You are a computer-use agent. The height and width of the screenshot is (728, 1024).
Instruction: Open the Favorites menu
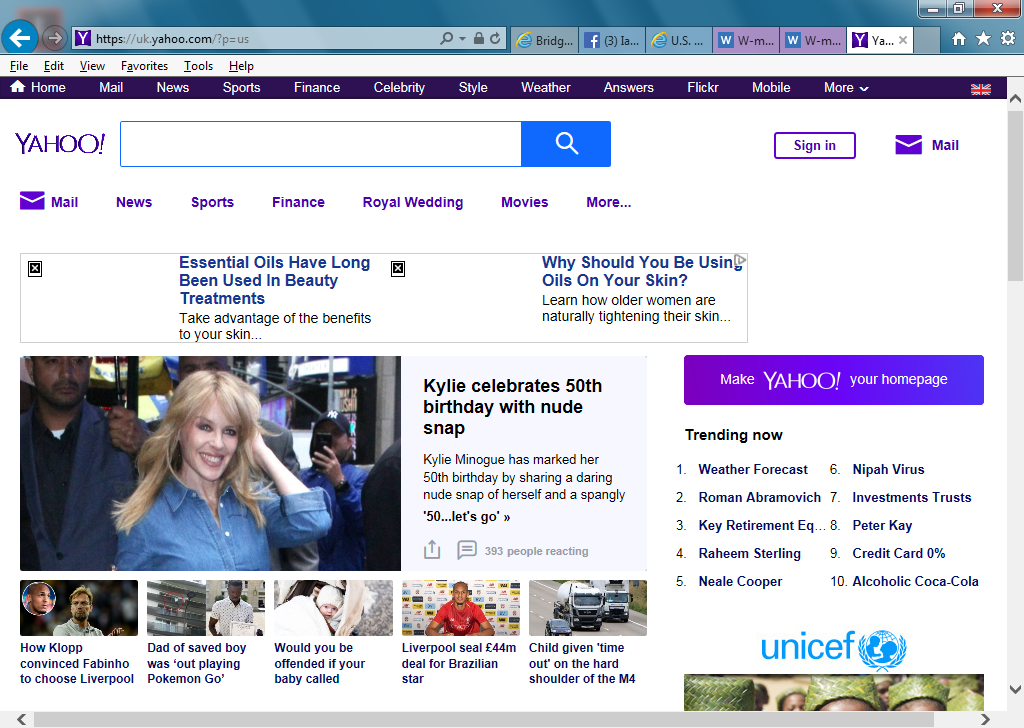pyautogui.click(x=144, y=66)
